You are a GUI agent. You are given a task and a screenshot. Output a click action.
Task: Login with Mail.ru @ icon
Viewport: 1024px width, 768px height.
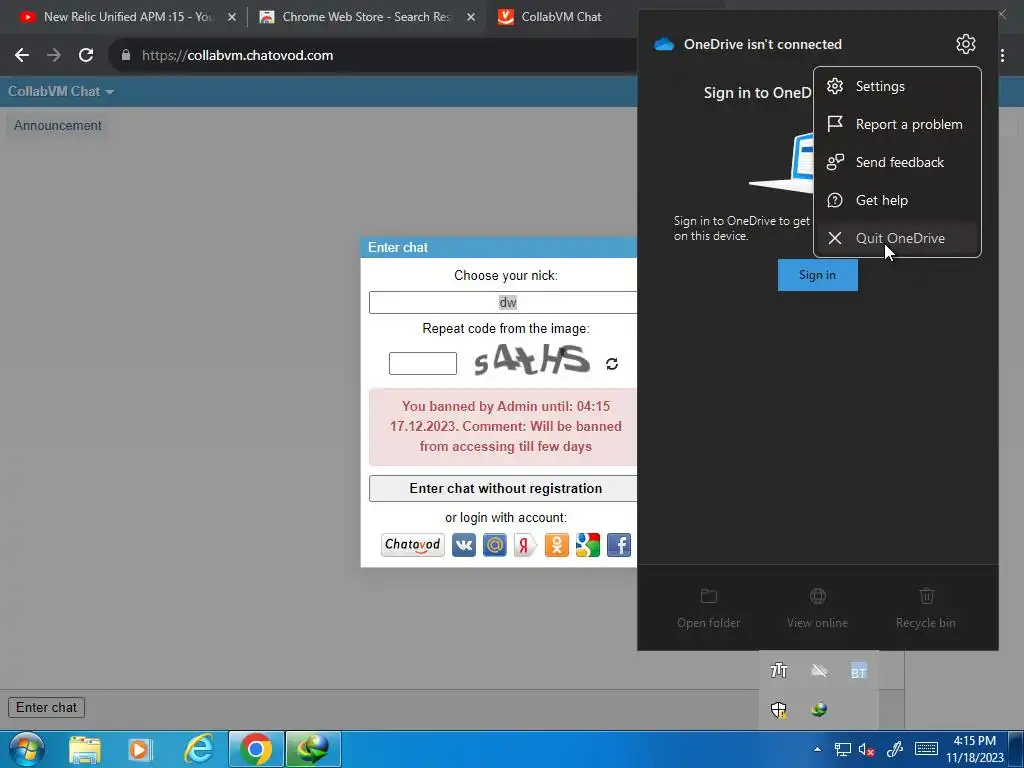pos(494,545)
